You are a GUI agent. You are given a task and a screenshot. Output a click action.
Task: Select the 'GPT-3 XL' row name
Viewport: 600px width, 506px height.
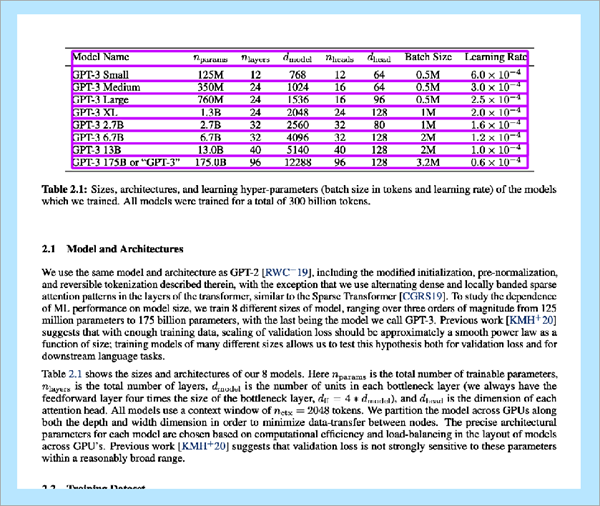pyautogui.click(x=95, y=113)
